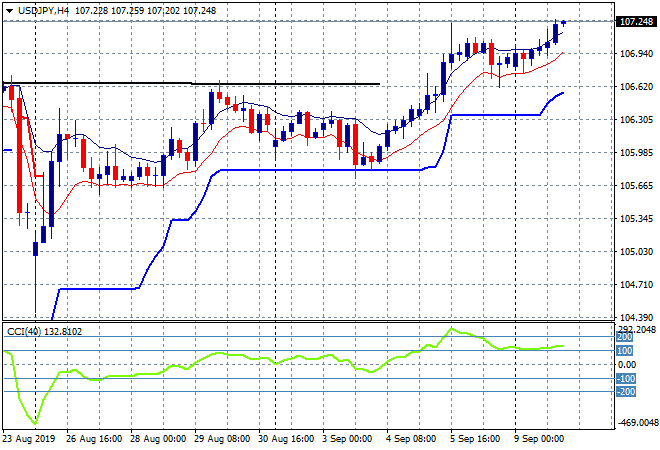Click the CCI -100 level label
The image size is (660, 450).
pyautogui.click(x=626, y=378)
